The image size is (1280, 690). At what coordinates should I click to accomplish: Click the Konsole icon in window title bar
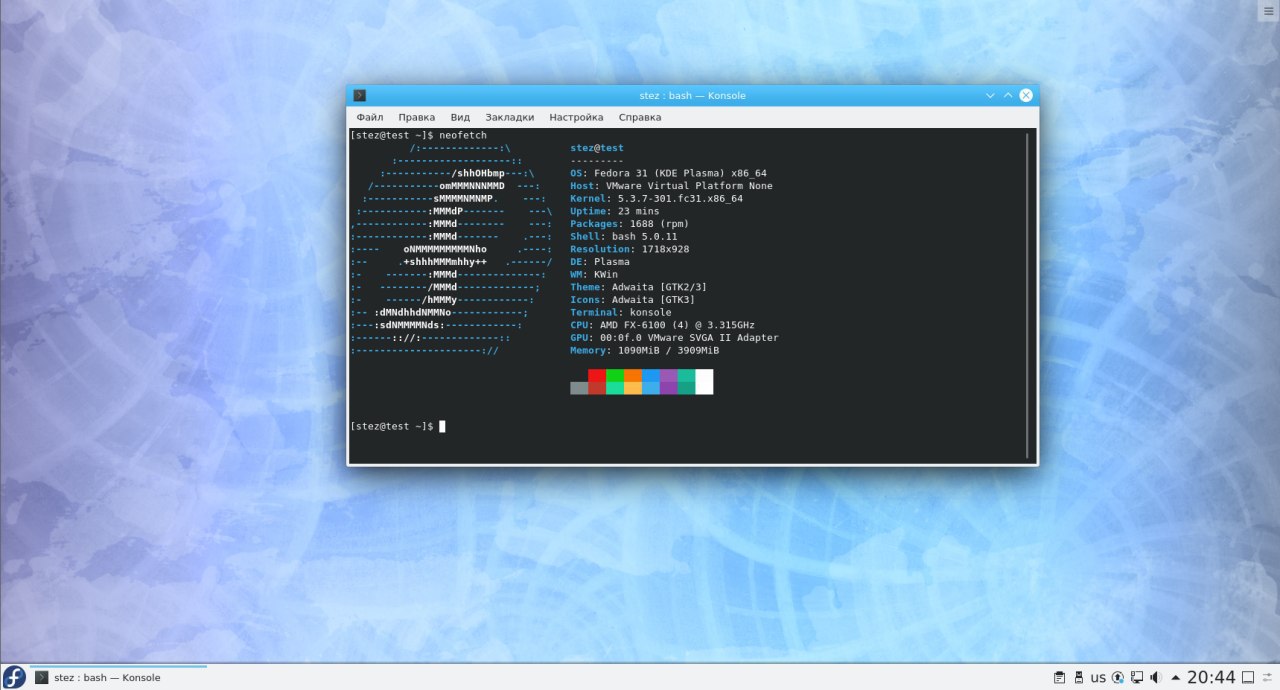[x=360, y=95]
